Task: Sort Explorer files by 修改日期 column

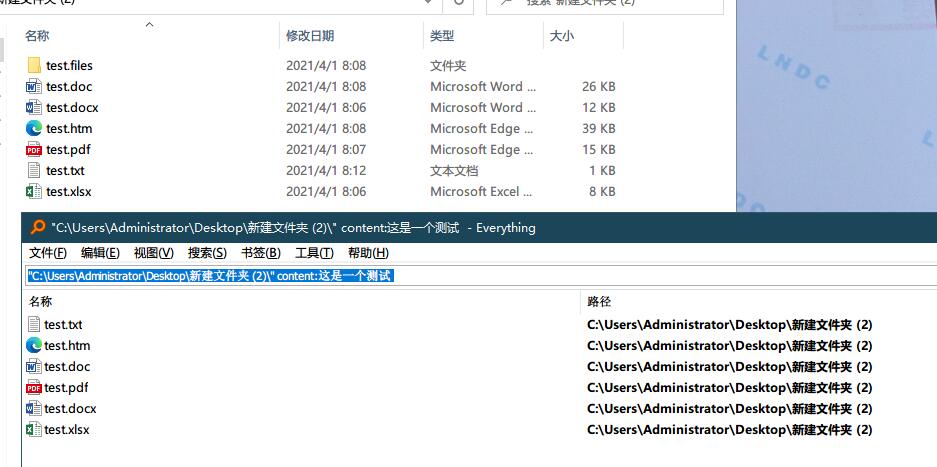Action: tap(310, 36)
